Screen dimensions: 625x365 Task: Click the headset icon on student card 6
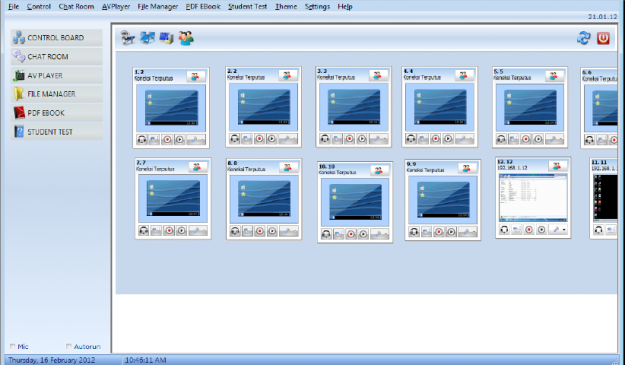pos(590,140)
